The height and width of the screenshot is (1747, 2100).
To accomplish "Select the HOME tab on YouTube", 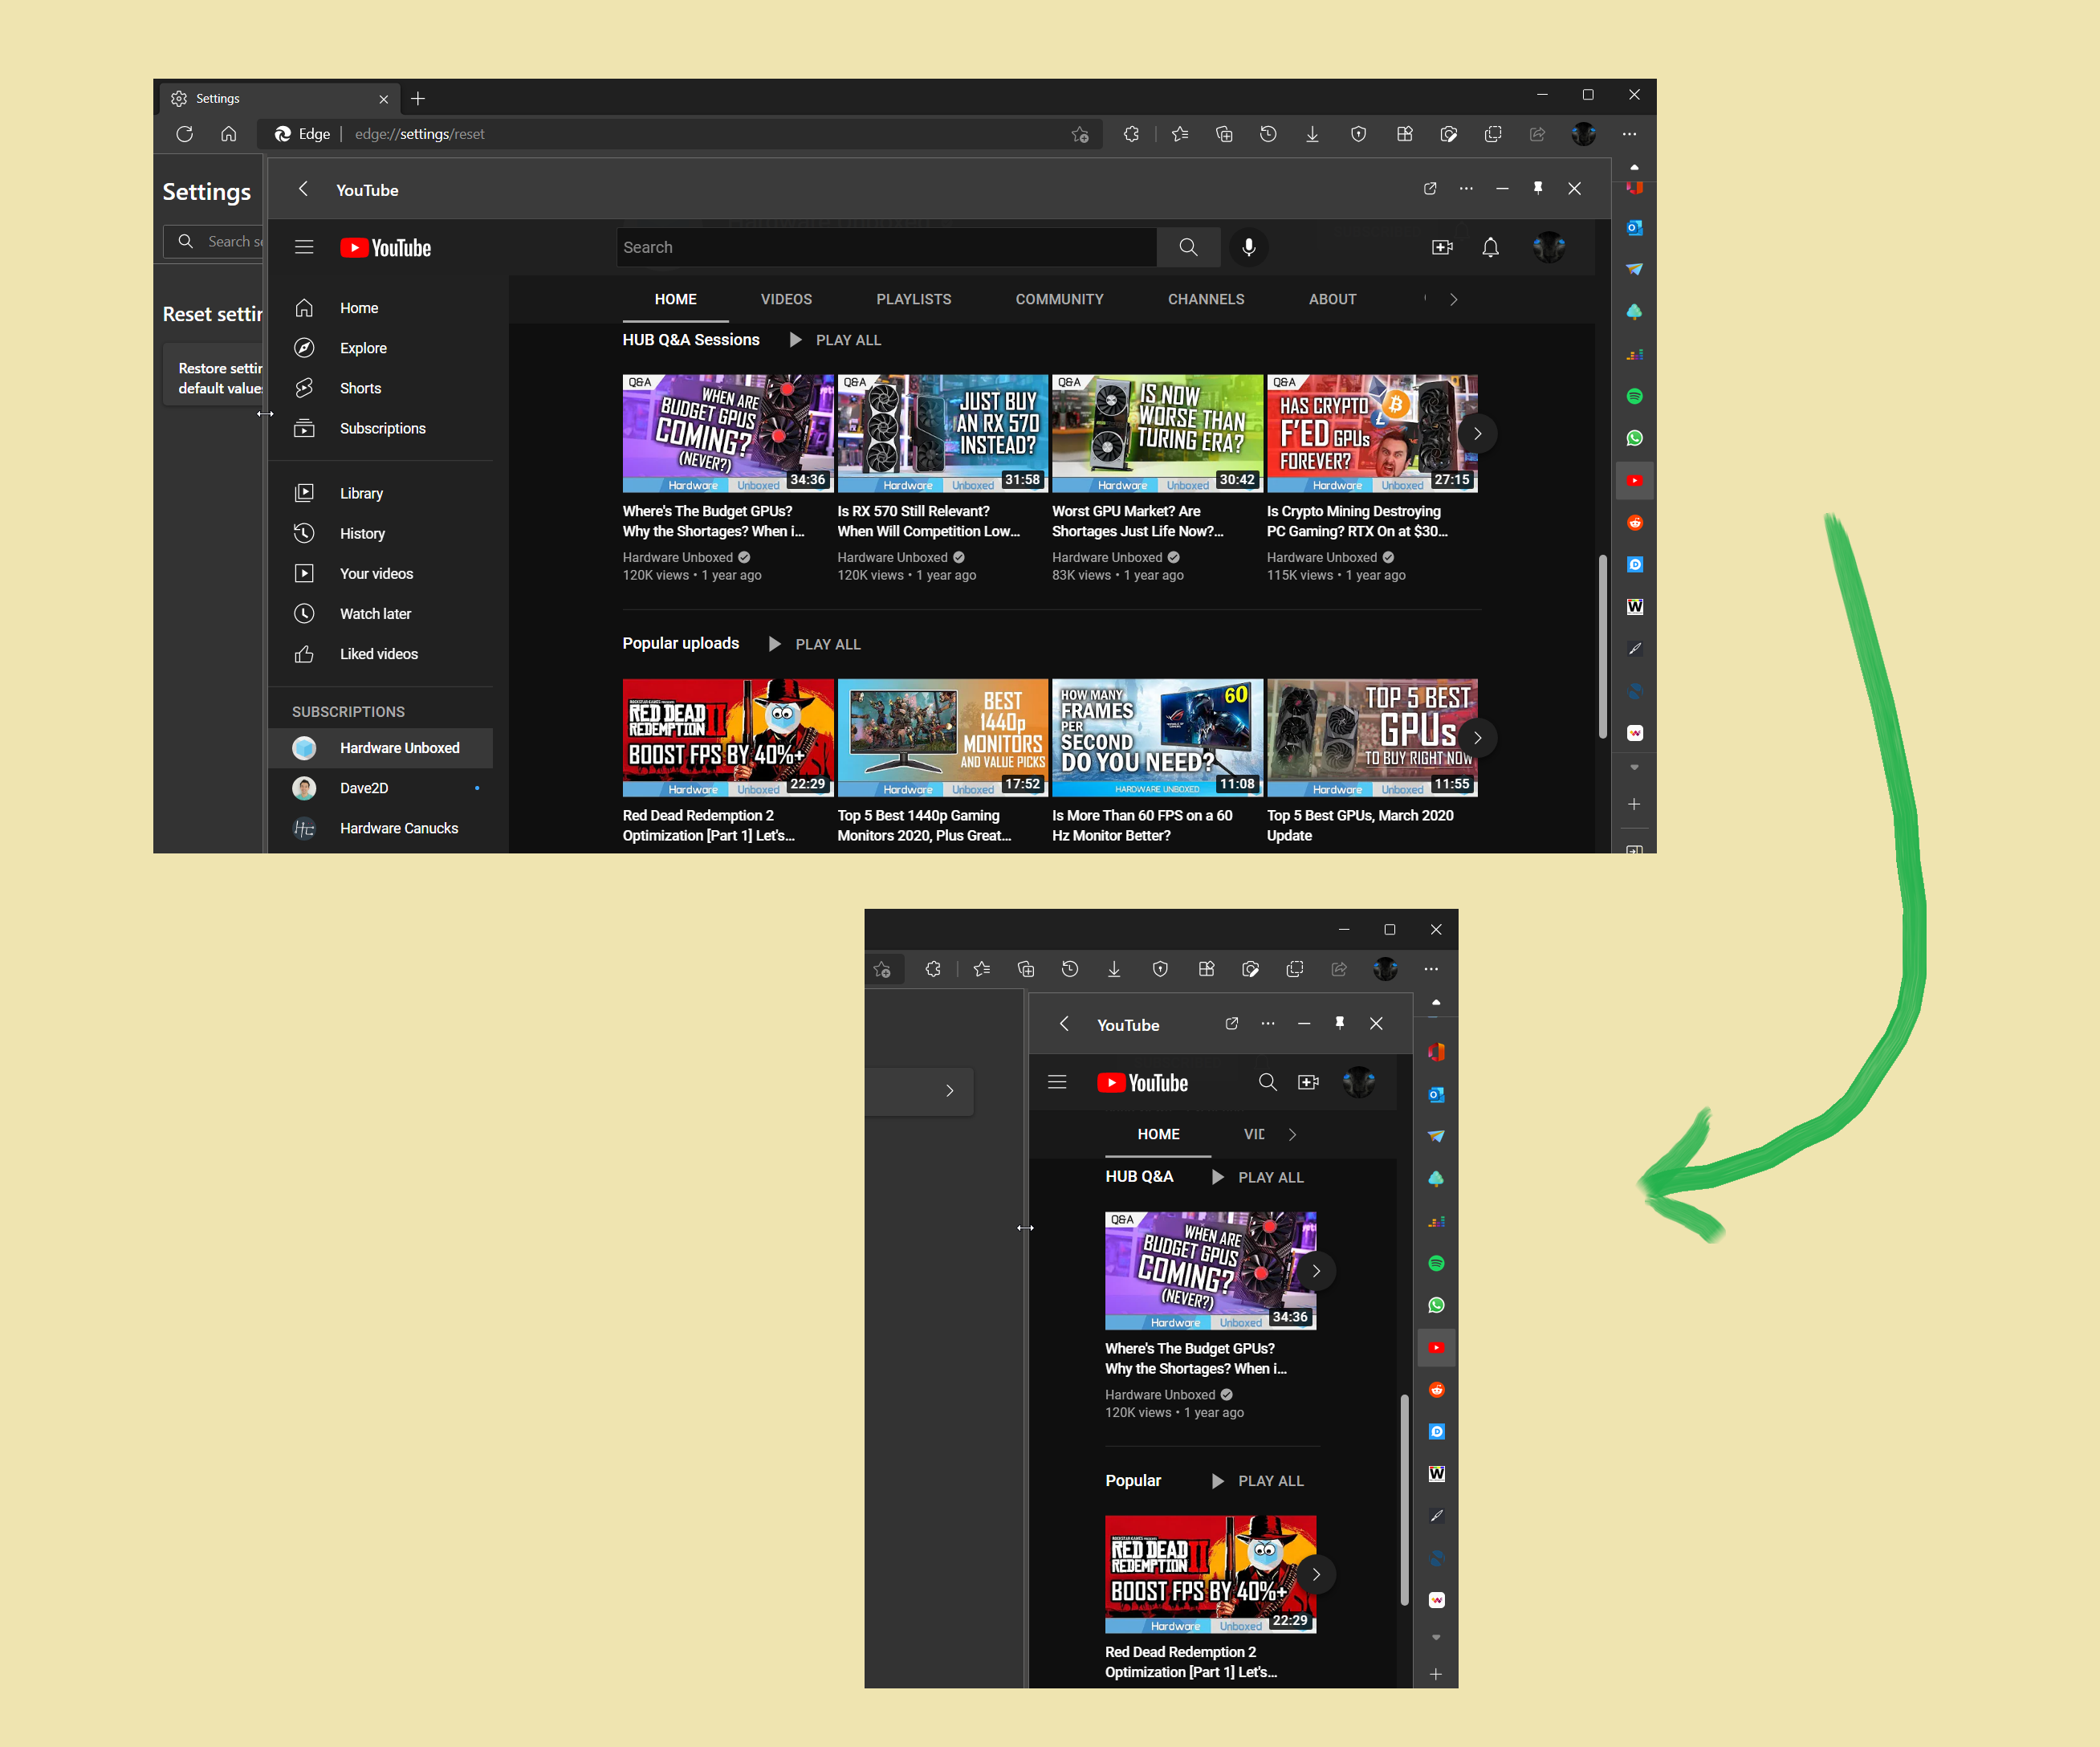I will click(x=674, y=299).
